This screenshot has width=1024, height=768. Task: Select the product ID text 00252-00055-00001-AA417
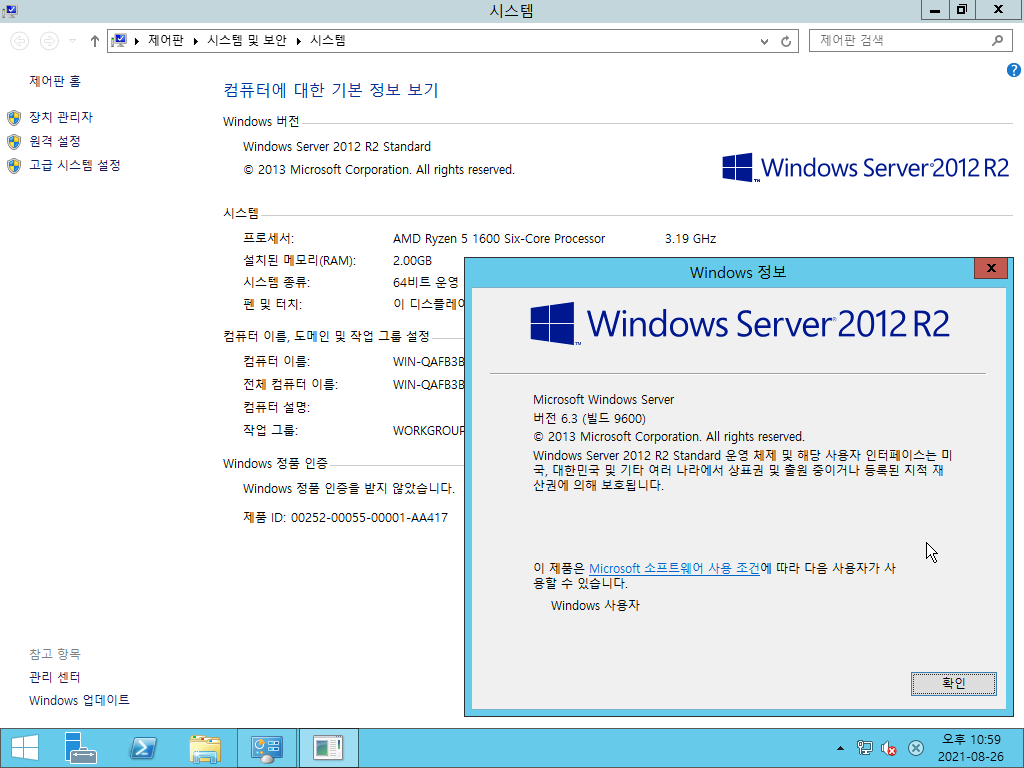(370, 518)
